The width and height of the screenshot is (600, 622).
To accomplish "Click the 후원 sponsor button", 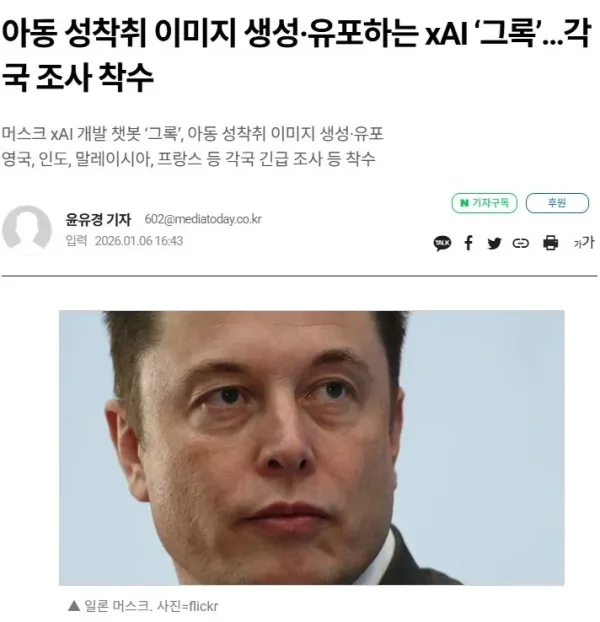I will pyautogui.click(x=557, y=203).
